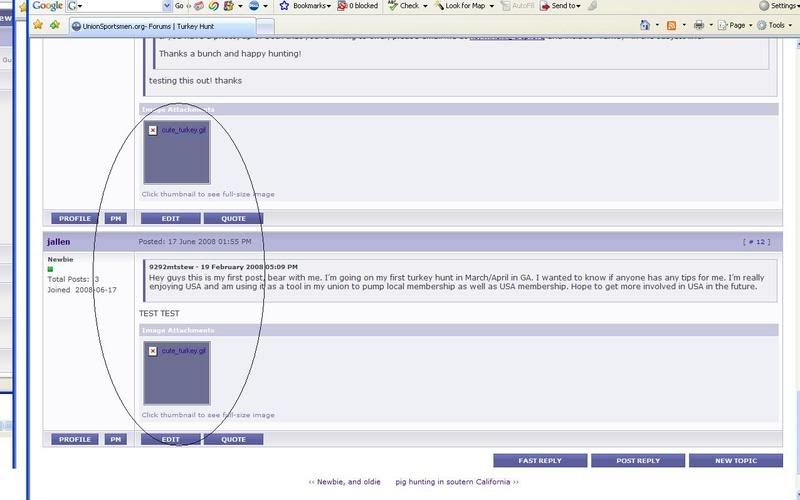Click broken image icon in jallen's attachment
Image resolution: width=800 pixels, height=500 pixels.
pos(152,351)
